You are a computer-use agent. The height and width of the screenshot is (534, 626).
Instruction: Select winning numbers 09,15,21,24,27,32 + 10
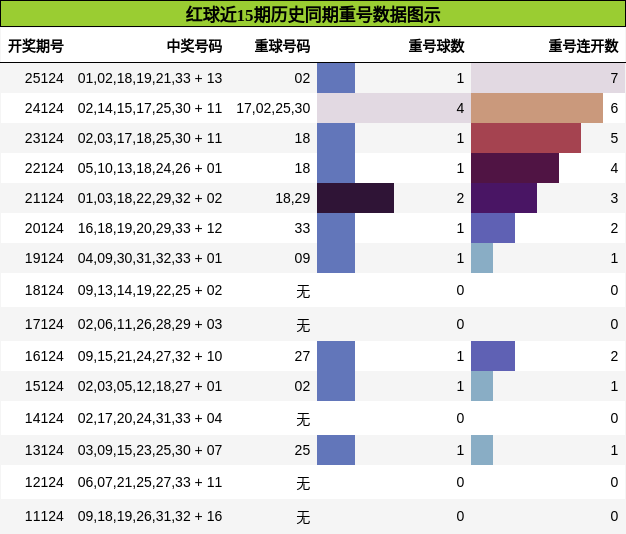[x=150, y=356]
